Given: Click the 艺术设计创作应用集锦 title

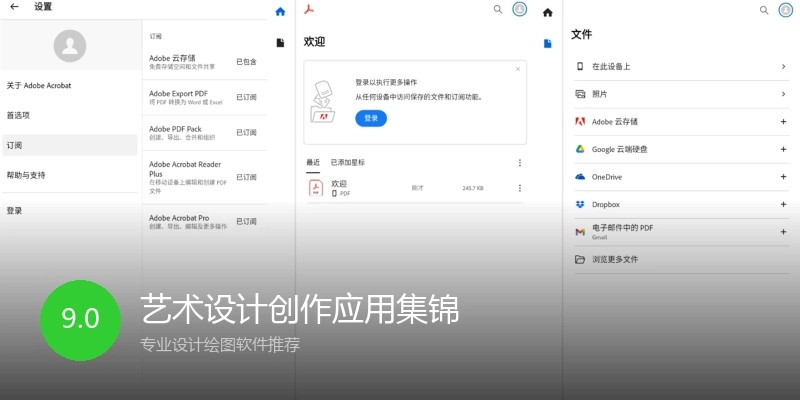Looking at the screenshot, I should [299, 309].
